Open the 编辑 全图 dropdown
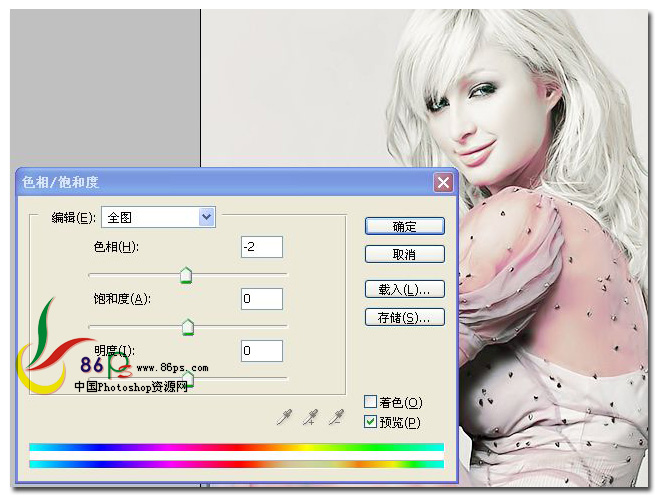 pos(159,217)
